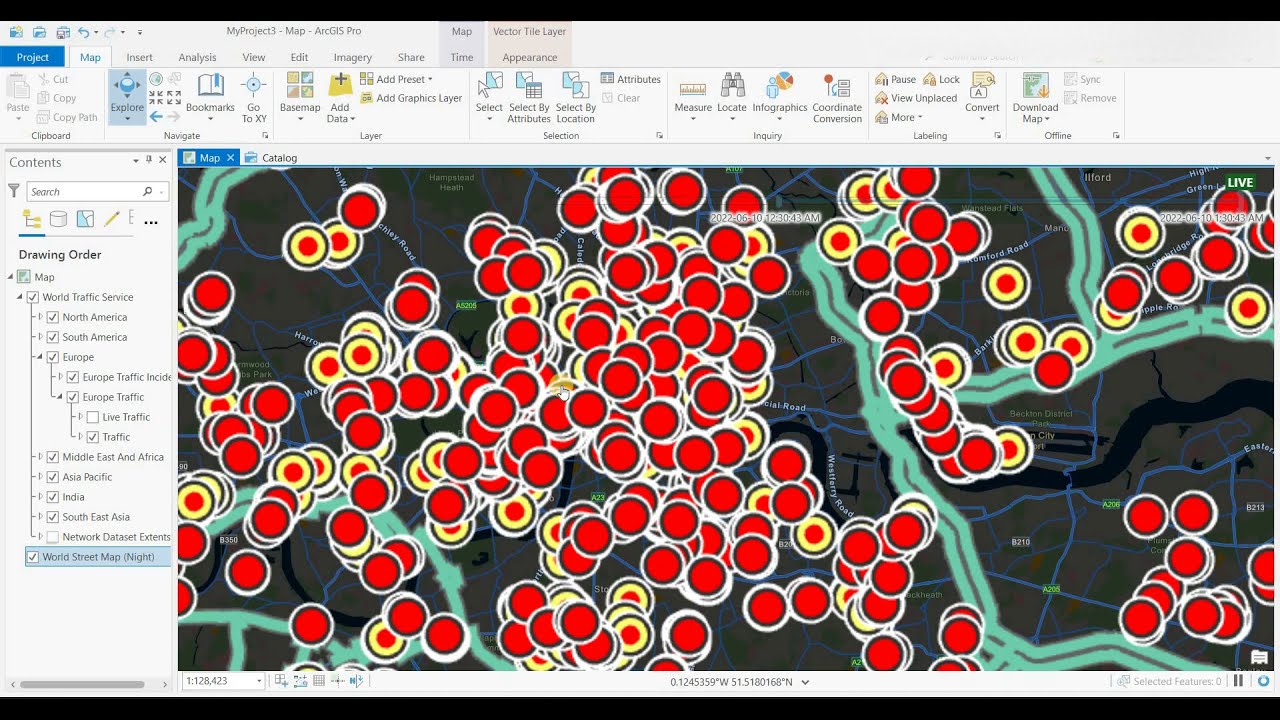Open coordinate display format dropdown

[805, 682]
